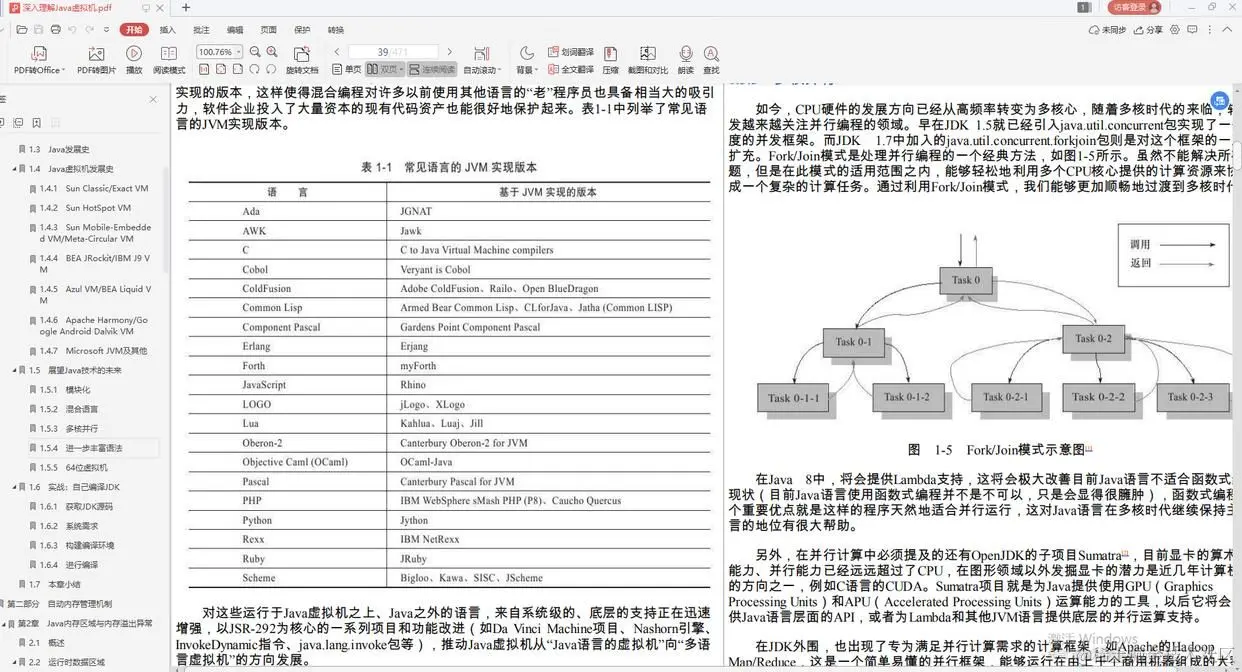1242x672 pixels.
Task: Click the page number input field
Action: click(393, 51)
